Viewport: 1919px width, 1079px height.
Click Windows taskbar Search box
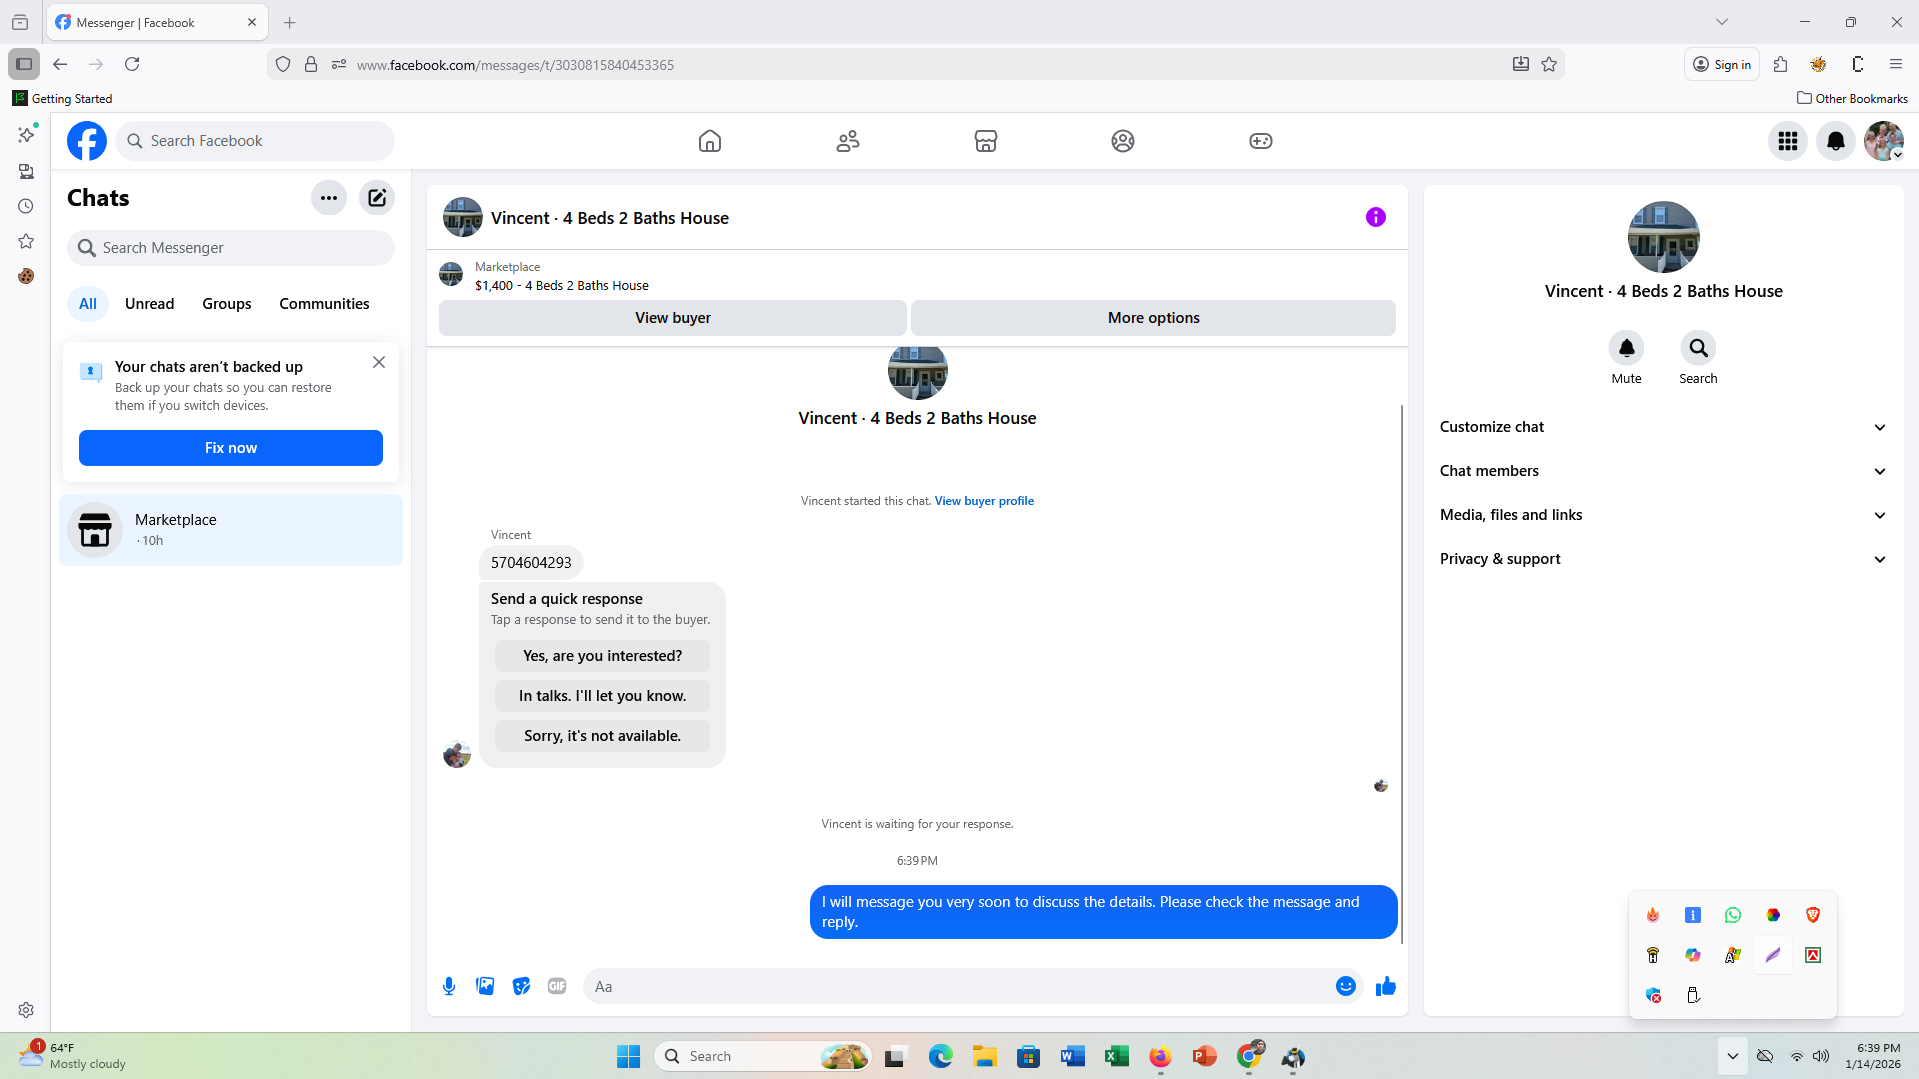(x=763, y=1056)
